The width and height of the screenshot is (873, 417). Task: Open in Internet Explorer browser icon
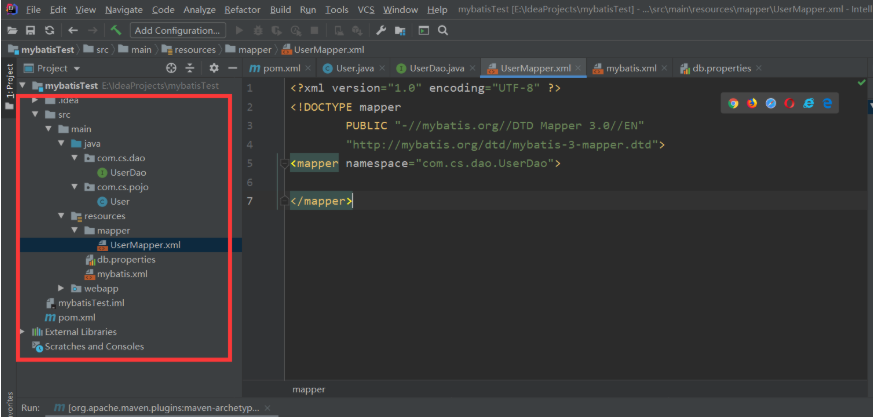tap(808, 103)
